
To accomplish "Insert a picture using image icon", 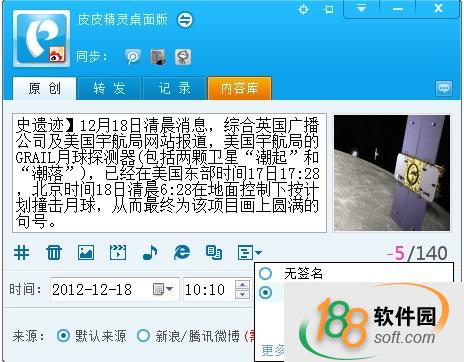I will tap(86, 252).
